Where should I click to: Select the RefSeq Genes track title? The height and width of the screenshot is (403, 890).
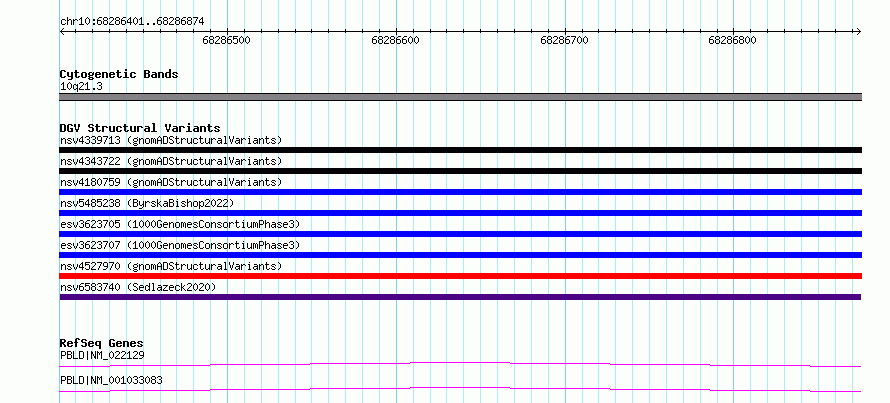point(101,343)
